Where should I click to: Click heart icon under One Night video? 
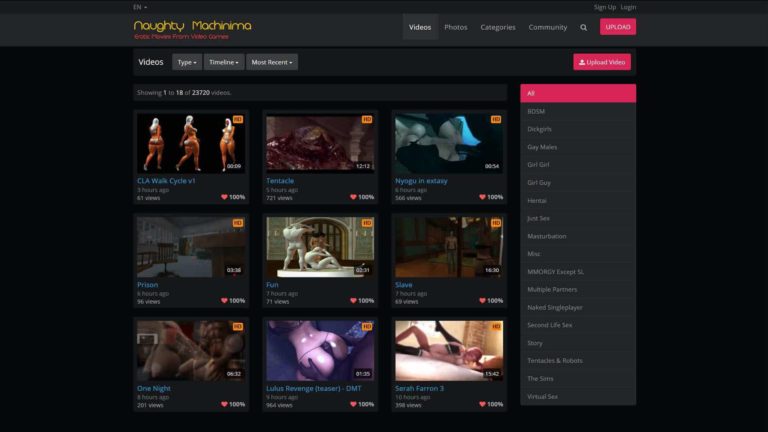(x=224, y=404)
